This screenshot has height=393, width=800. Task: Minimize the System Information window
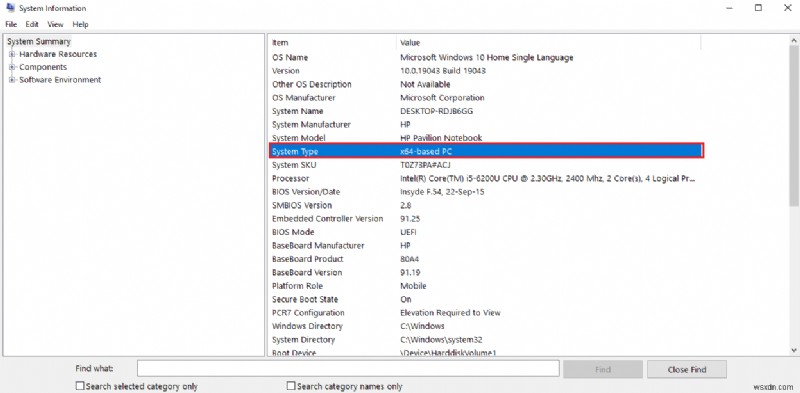pos(730,8)
